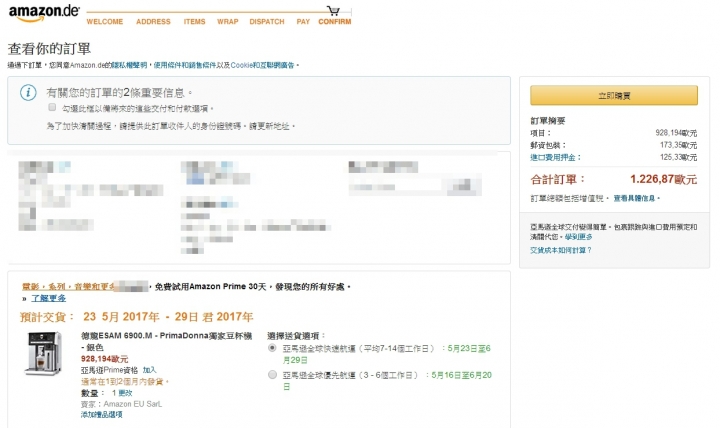
Task: Click the 訂單摘要 order summary heading
Action: 548,121
